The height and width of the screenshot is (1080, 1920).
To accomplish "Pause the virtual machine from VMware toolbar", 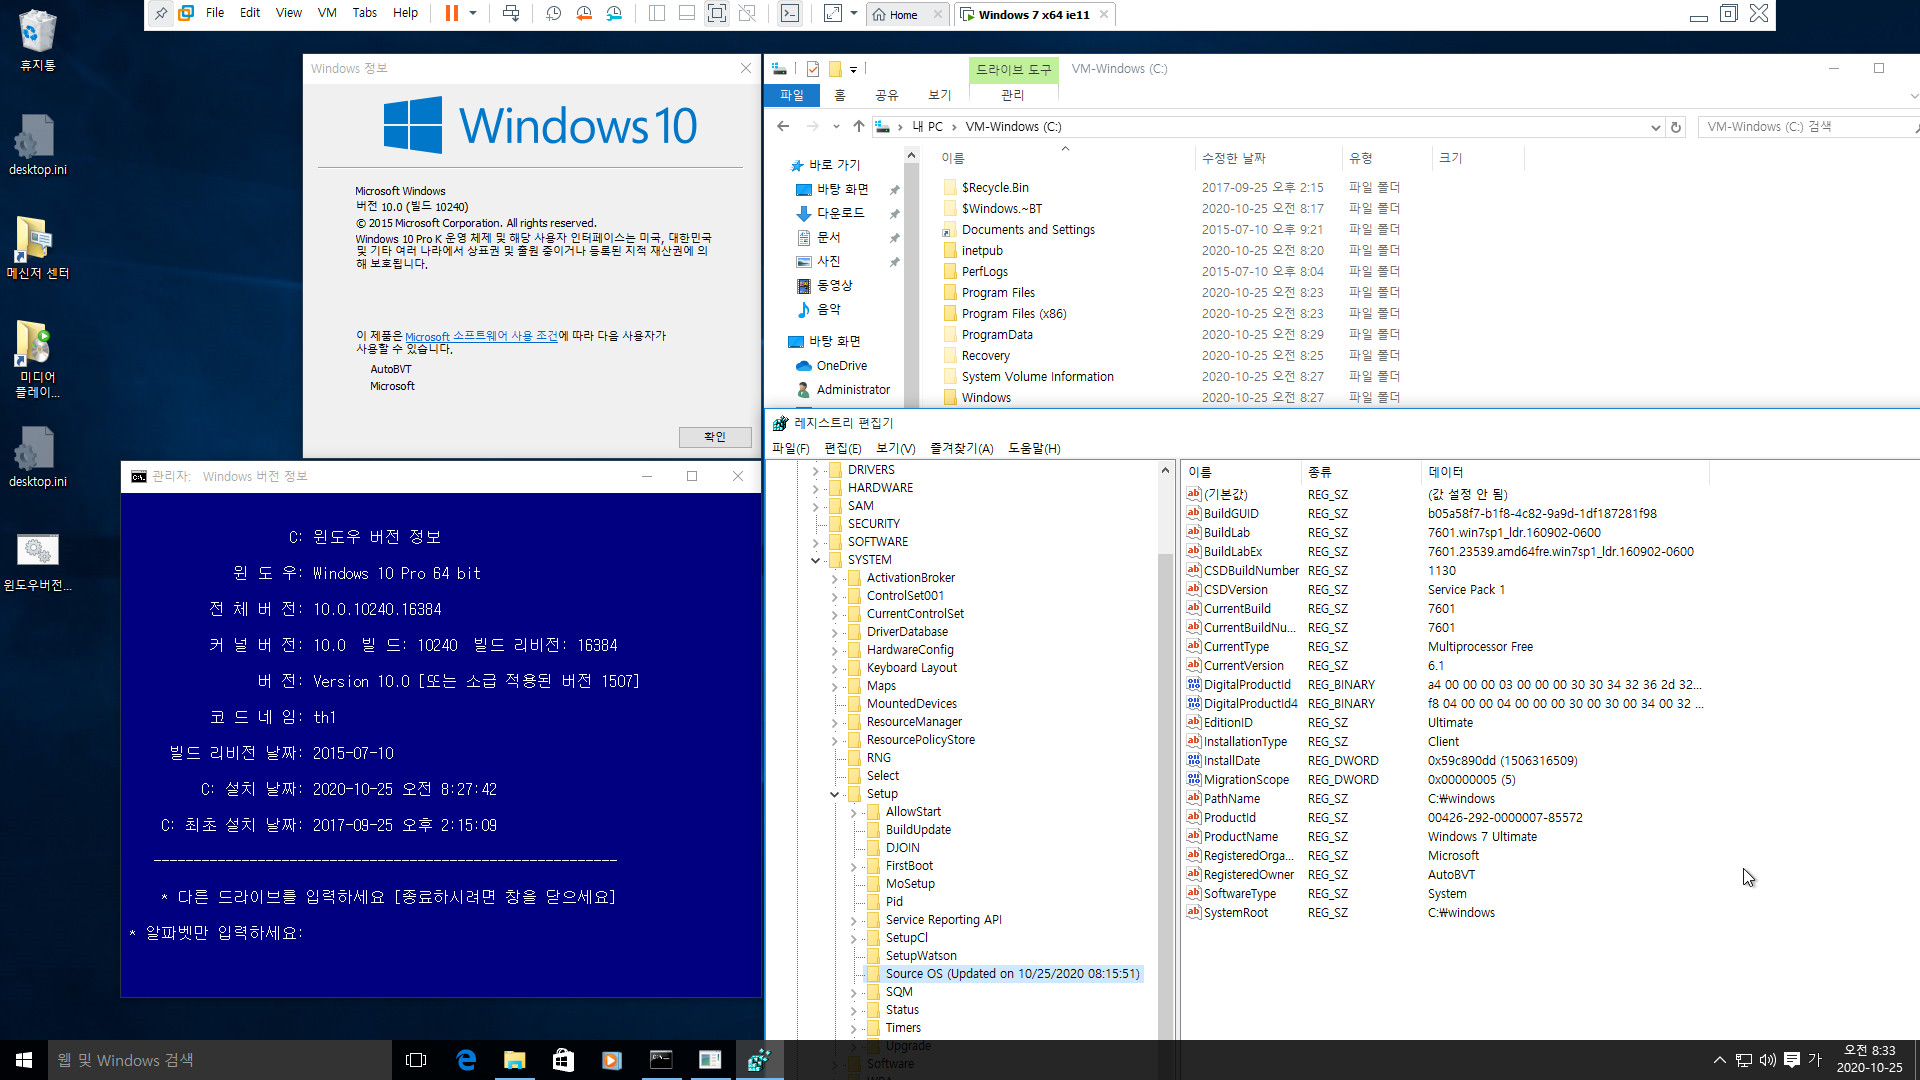I will (451, 14).
